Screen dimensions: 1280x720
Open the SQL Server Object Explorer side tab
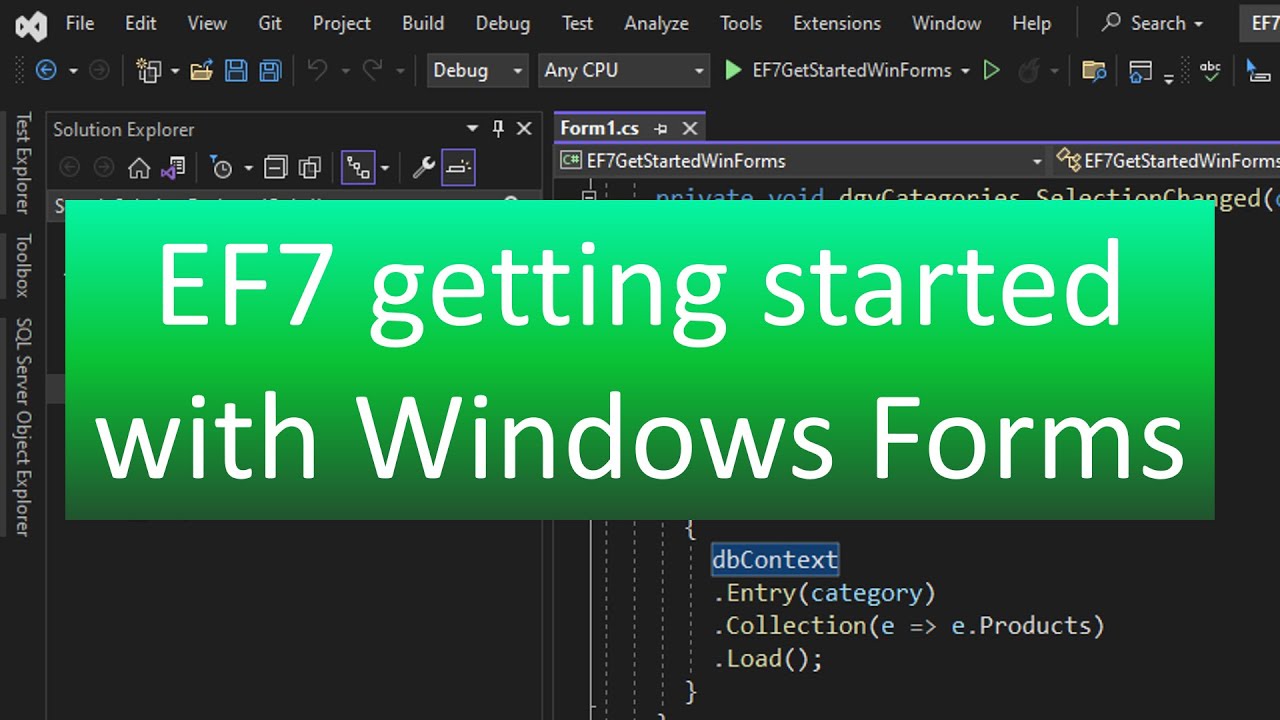click(x=22, y=428)
